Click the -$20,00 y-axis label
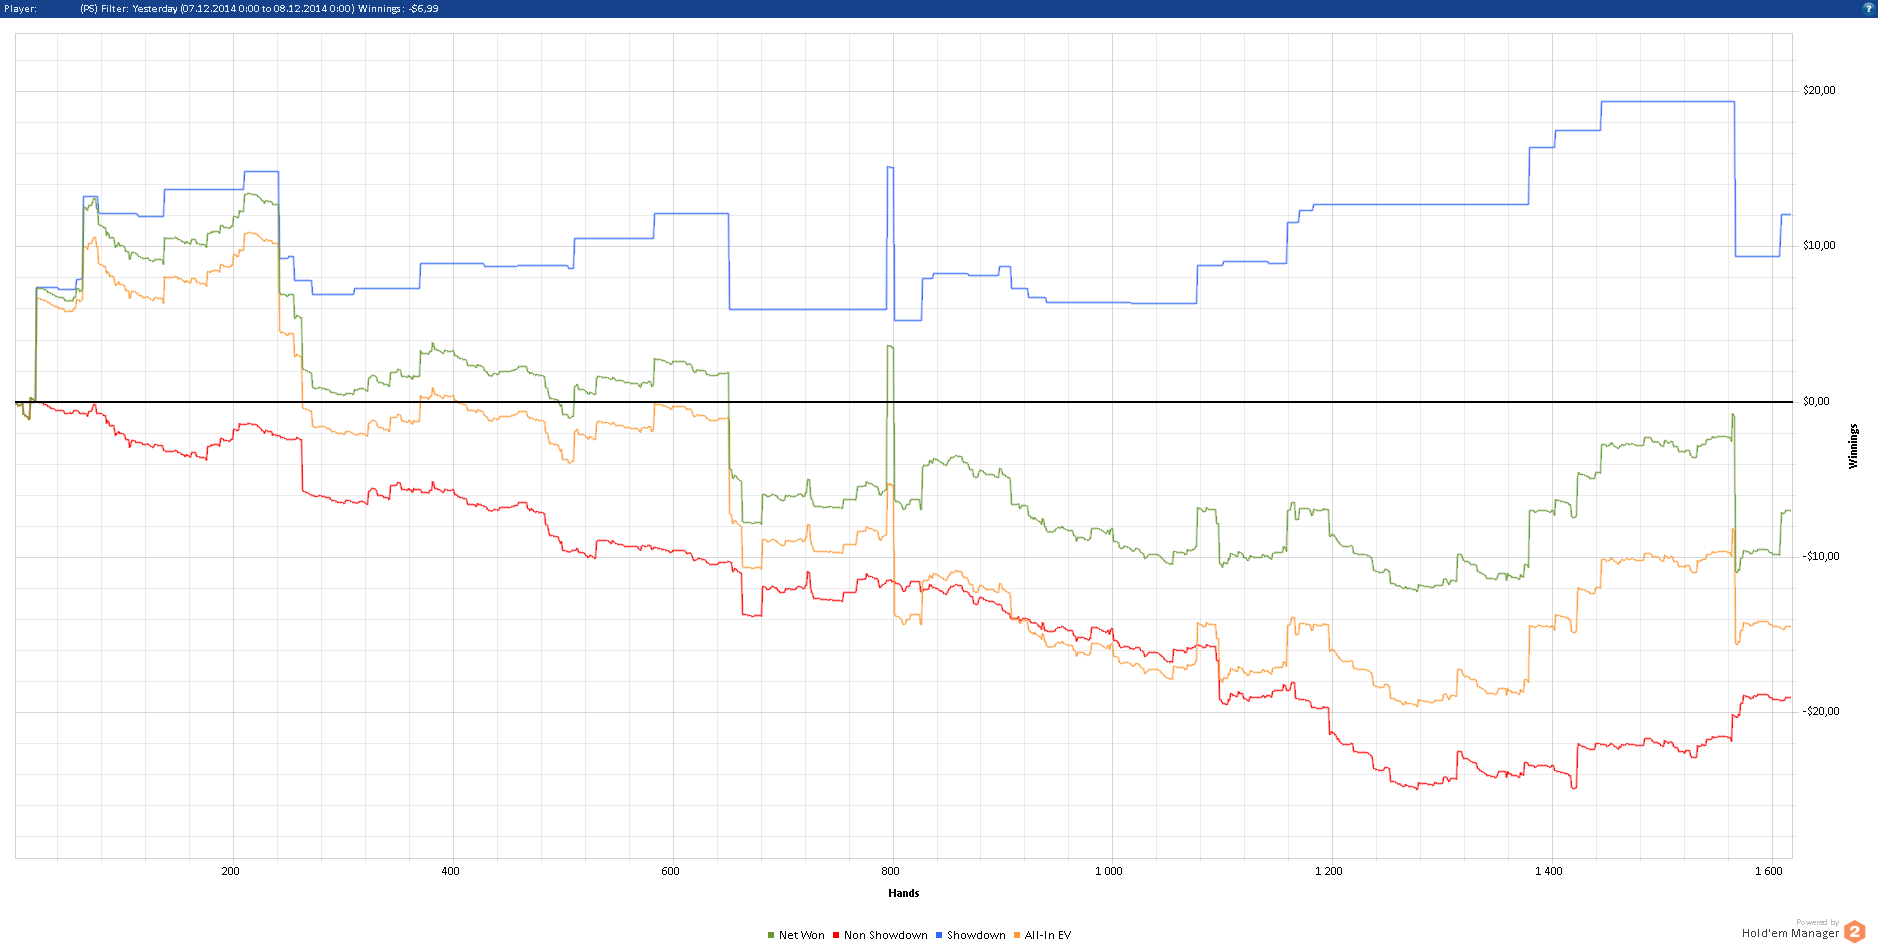1878x948 pixels. pyautogui.click(x=1821, y=711)
